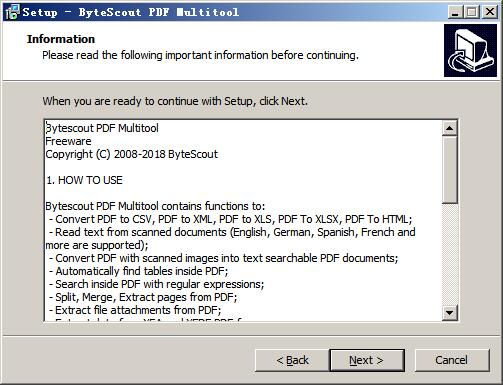This screenshot has height=385, width=503.
Task: Click the '1. HOW TO USE' heading text
Action: click(x=84, y=180)
